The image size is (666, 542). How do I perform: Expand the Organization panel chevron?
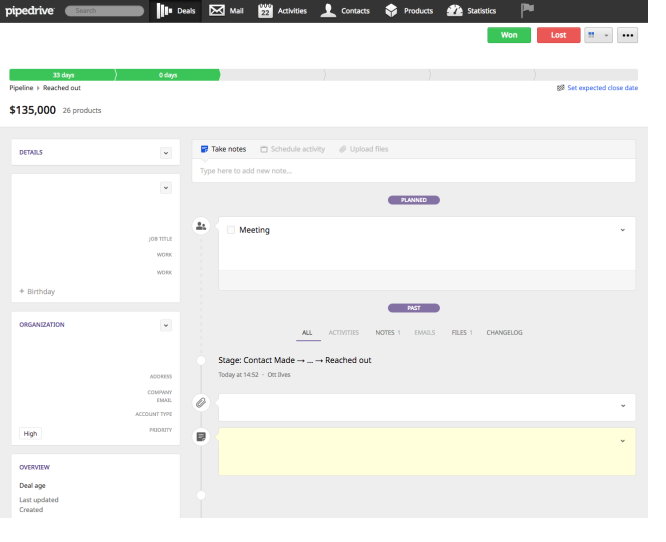pos(166,325)
